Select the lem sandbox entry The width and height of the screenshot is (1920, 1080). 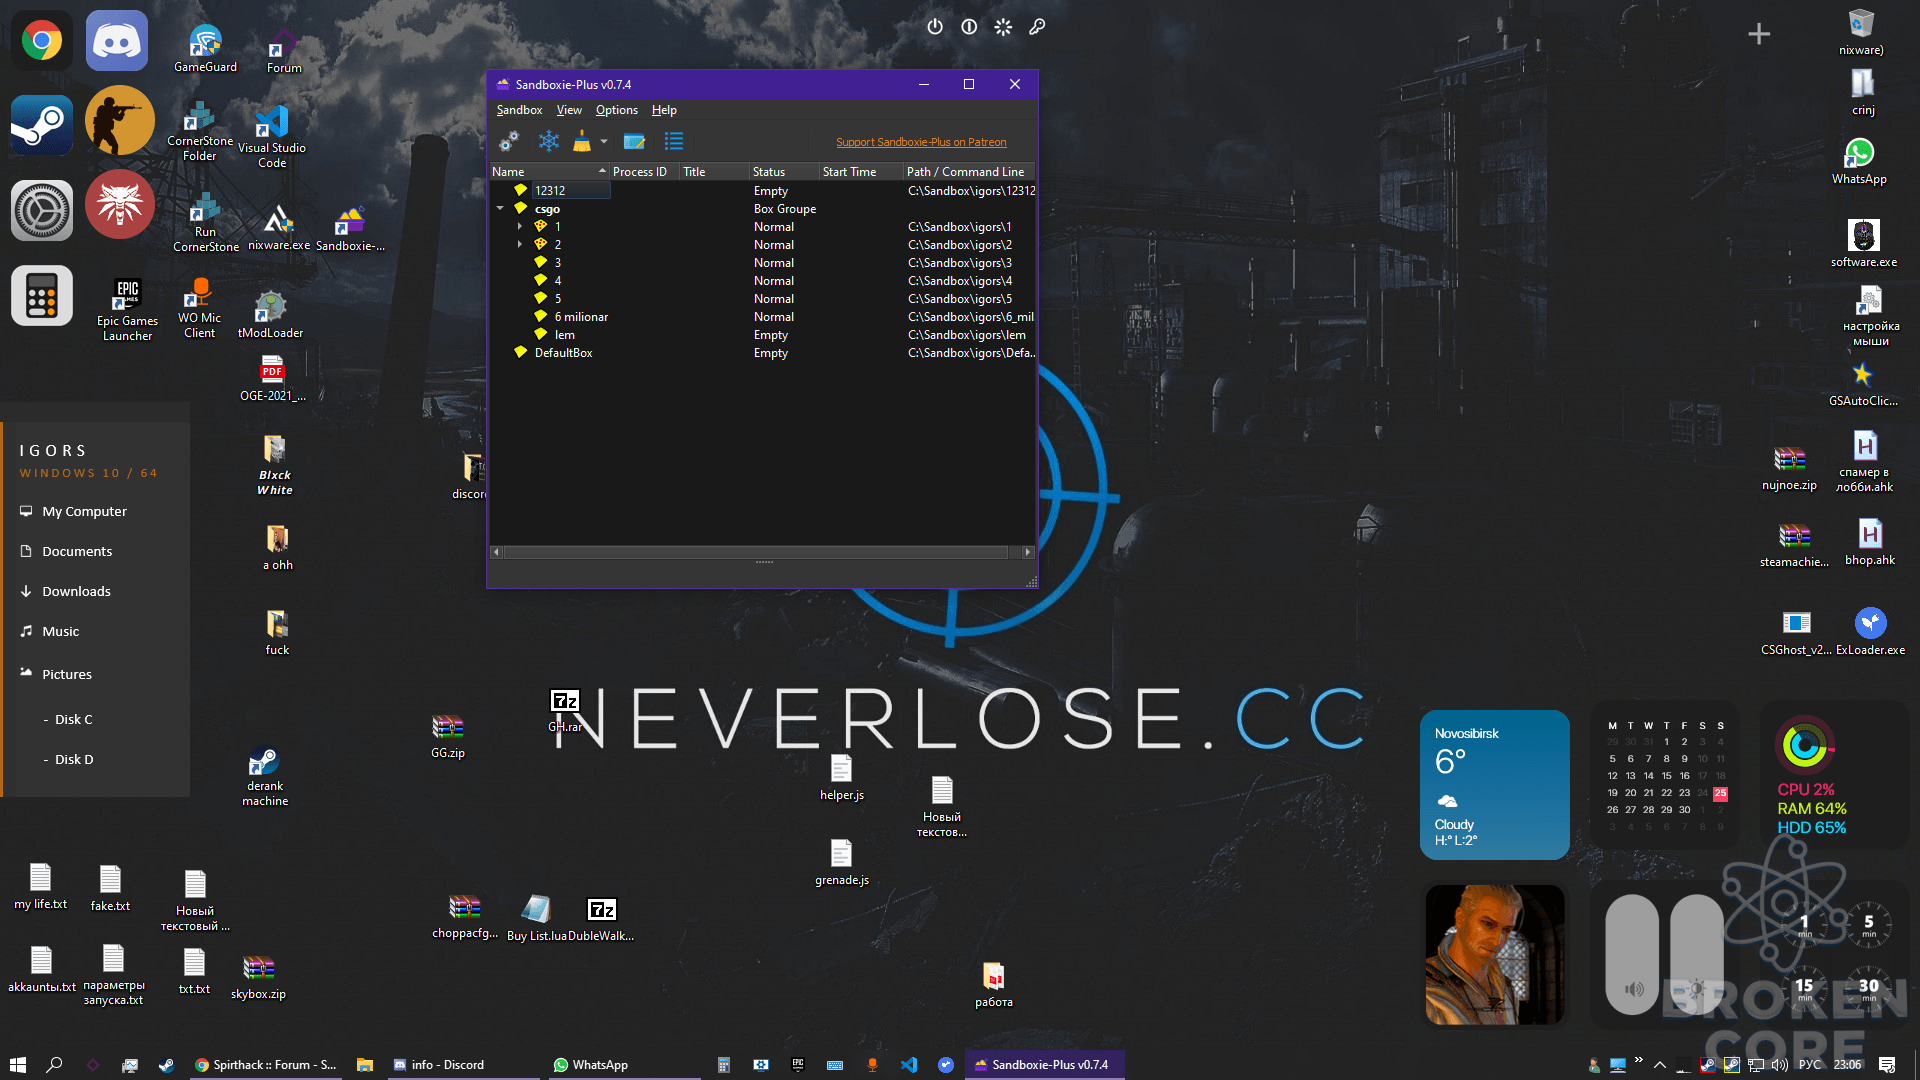pyautogui.click(x=762, y=335)
